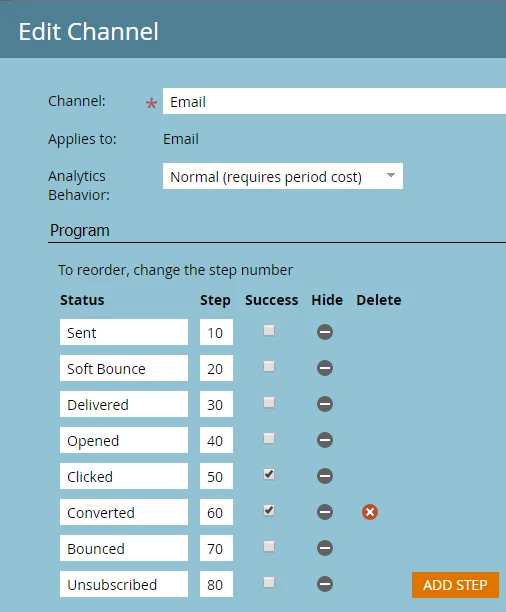The width and height of the screenshot is (506, 612).
Task: Edit the Opened status name field
Action: 124,440
